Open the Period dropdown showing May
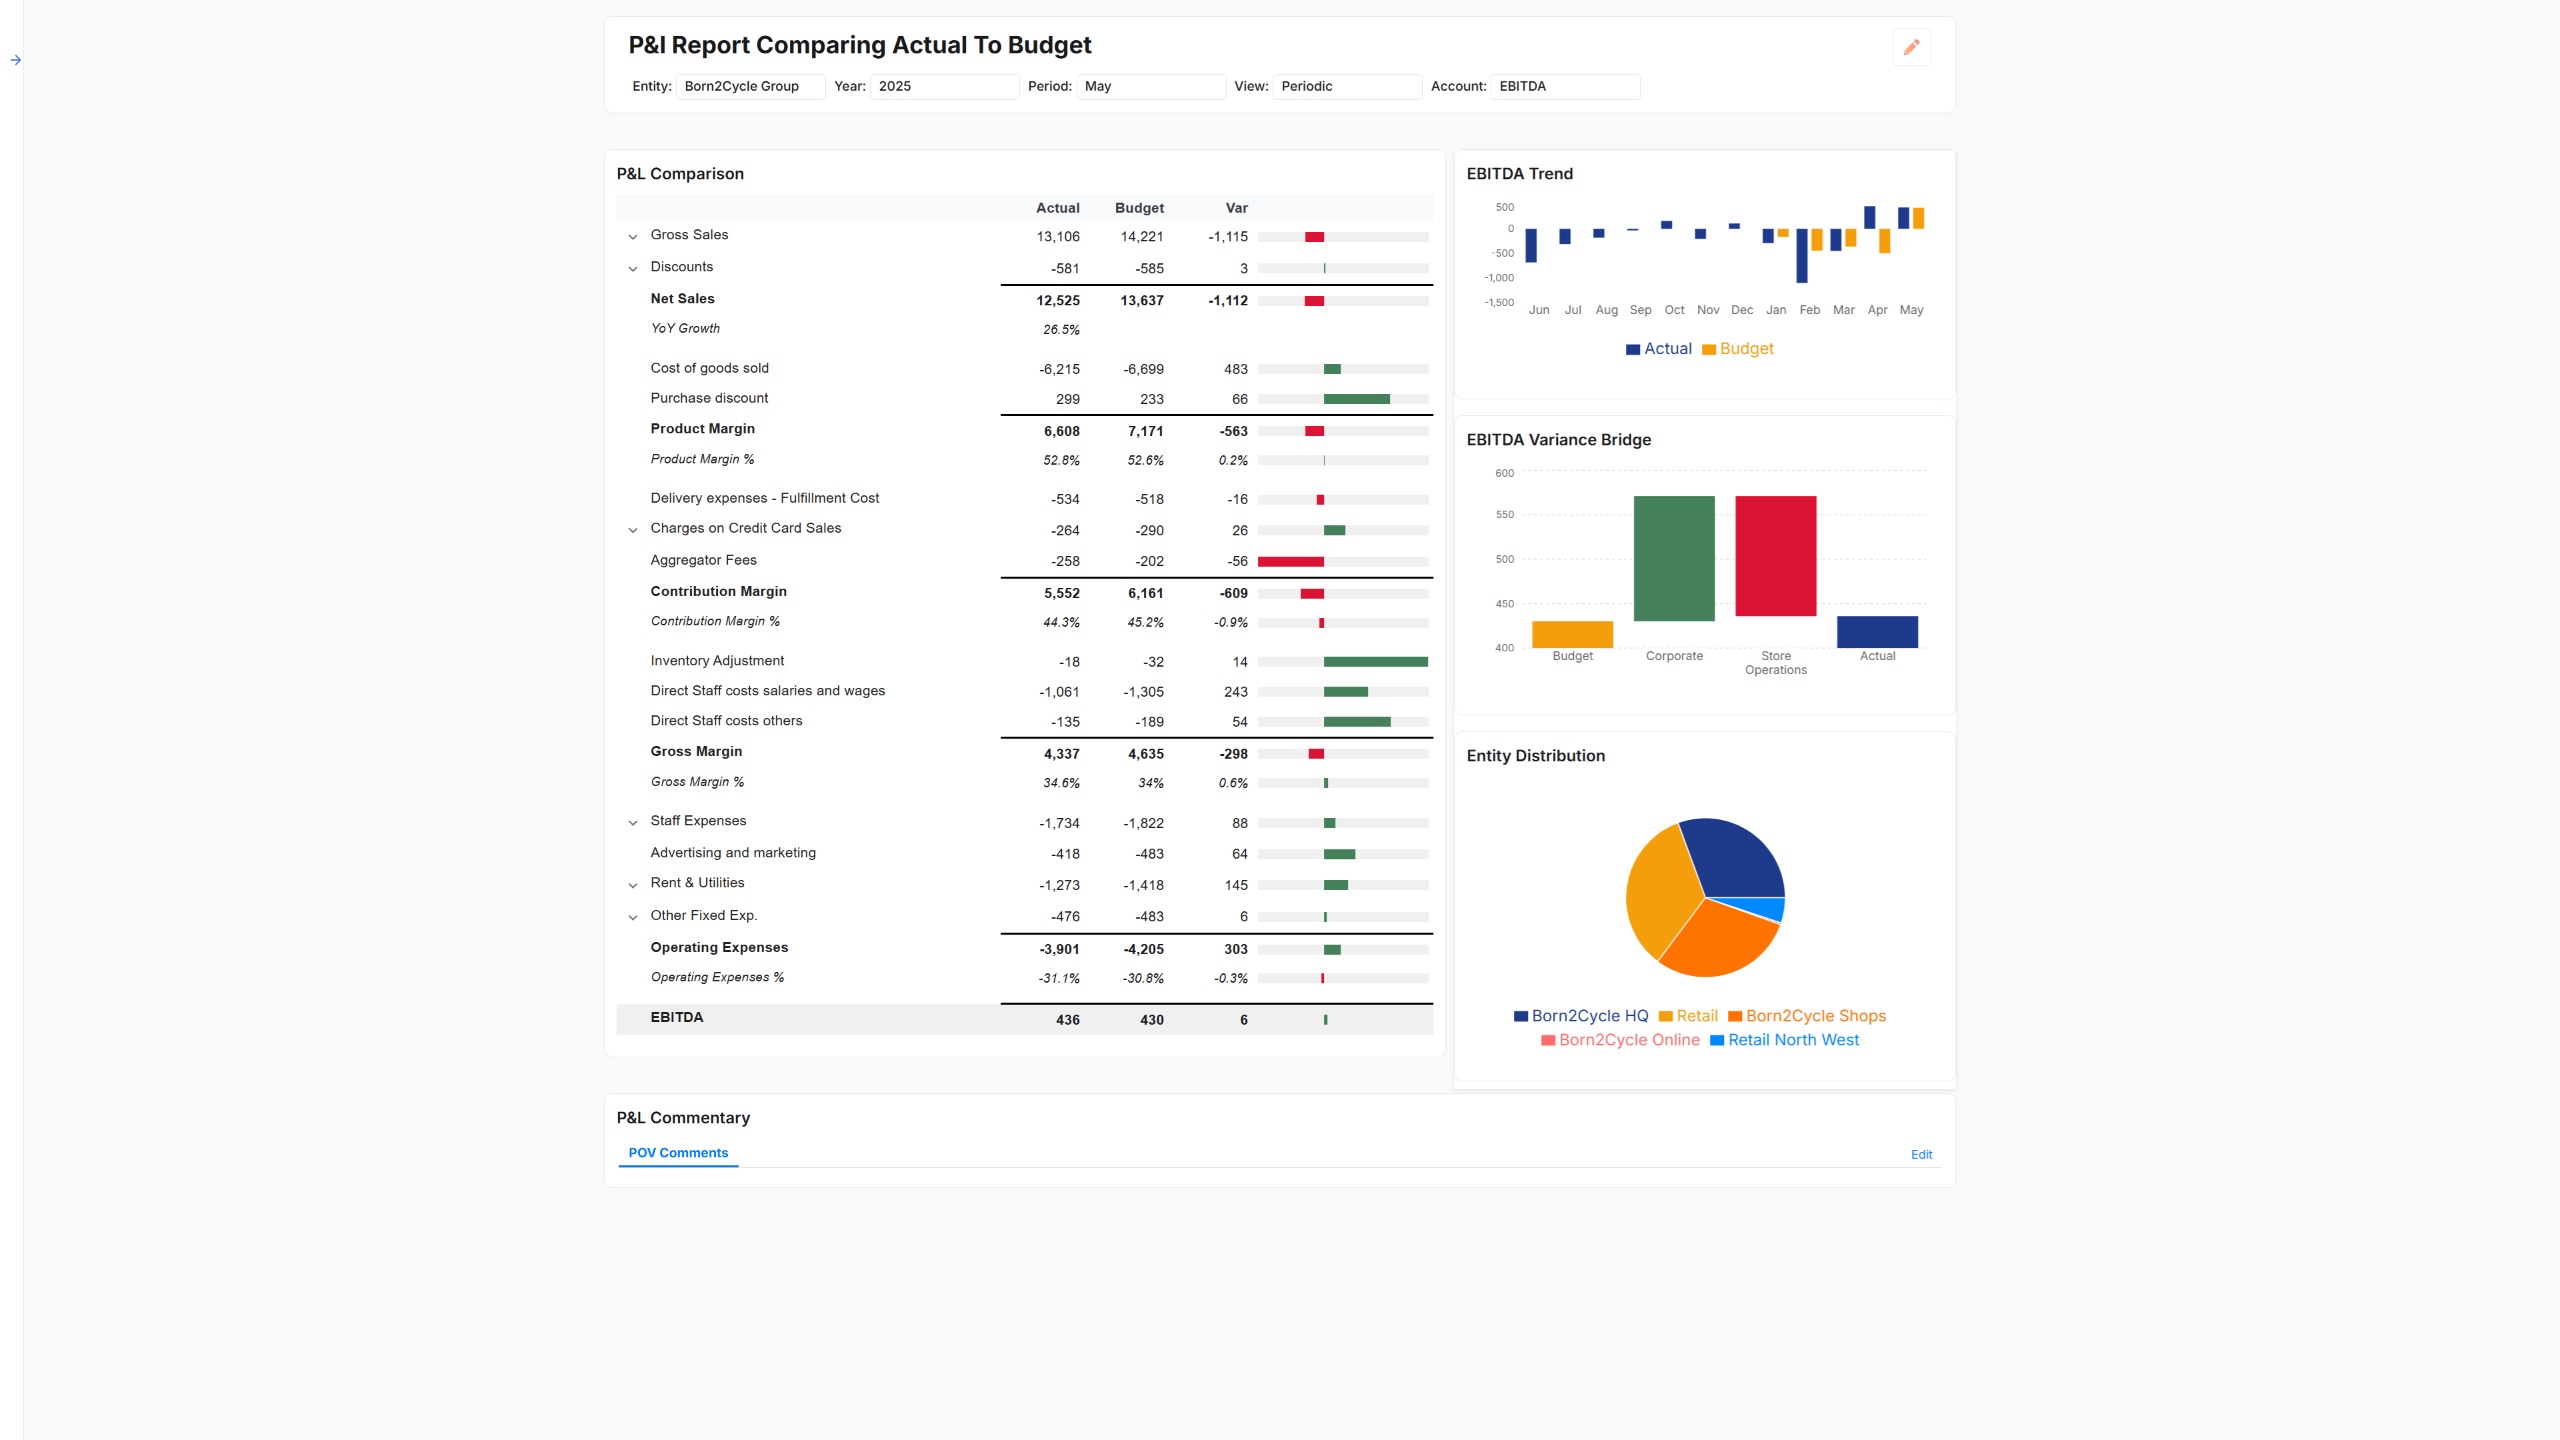Image resolution: width=2560 pixels, height=1440 pixels. click(x=1150, y=87)
